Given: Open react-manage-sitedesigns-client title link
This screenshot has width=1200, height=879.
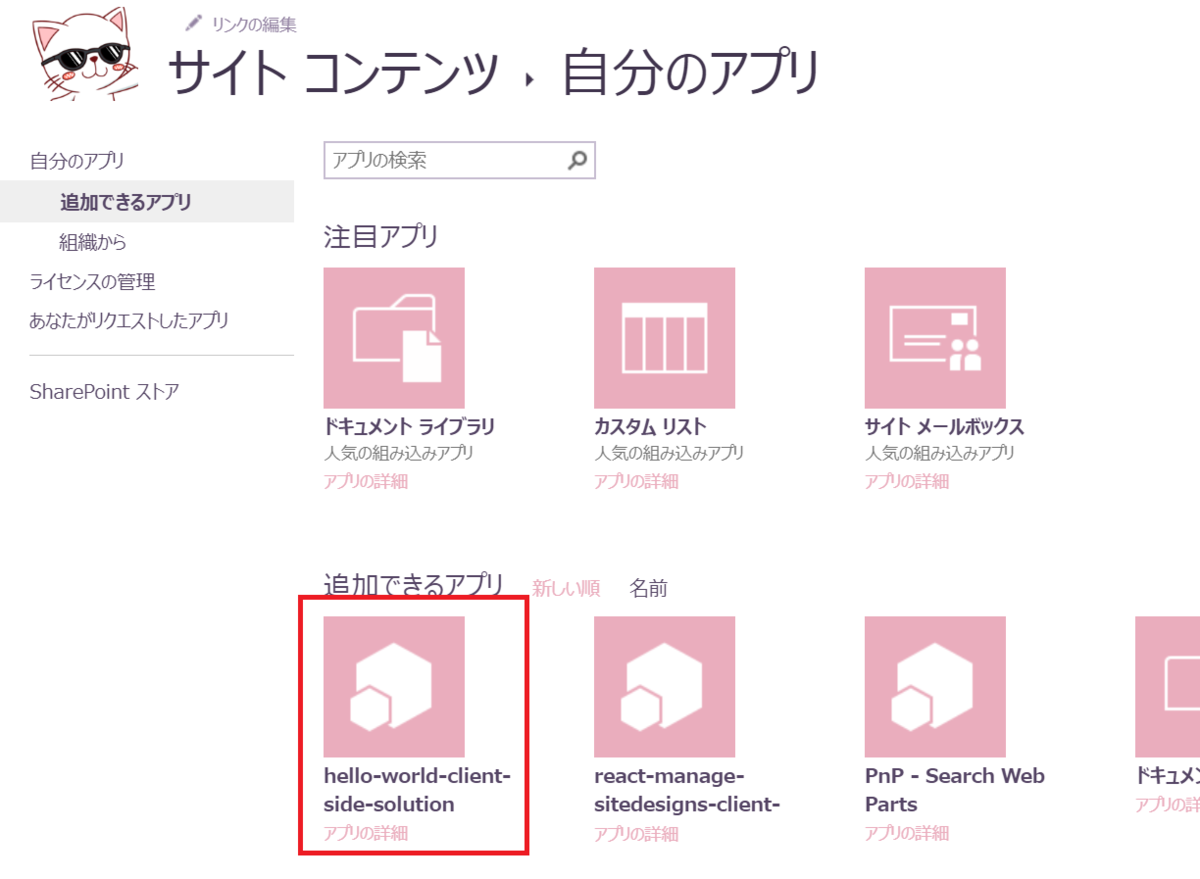Looking at the screenshot, I should click(687, 790).
